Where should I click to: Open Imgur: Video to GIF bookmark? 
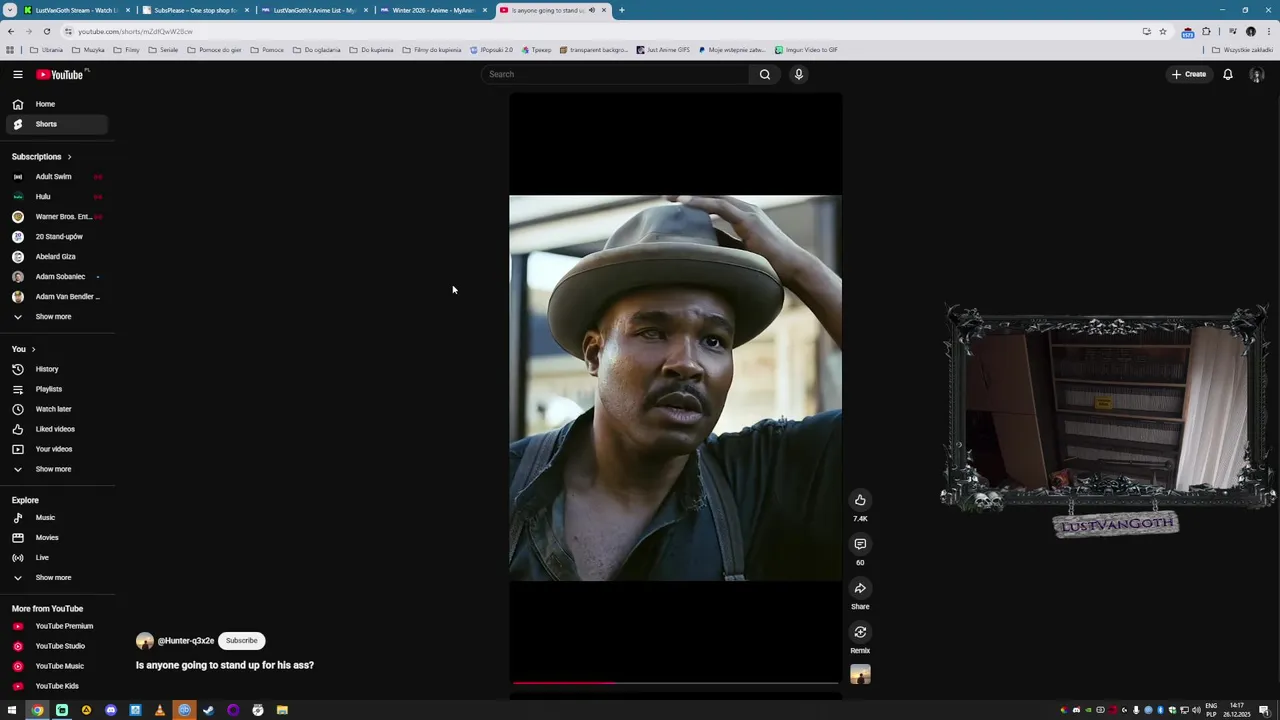tap(806, 50)
